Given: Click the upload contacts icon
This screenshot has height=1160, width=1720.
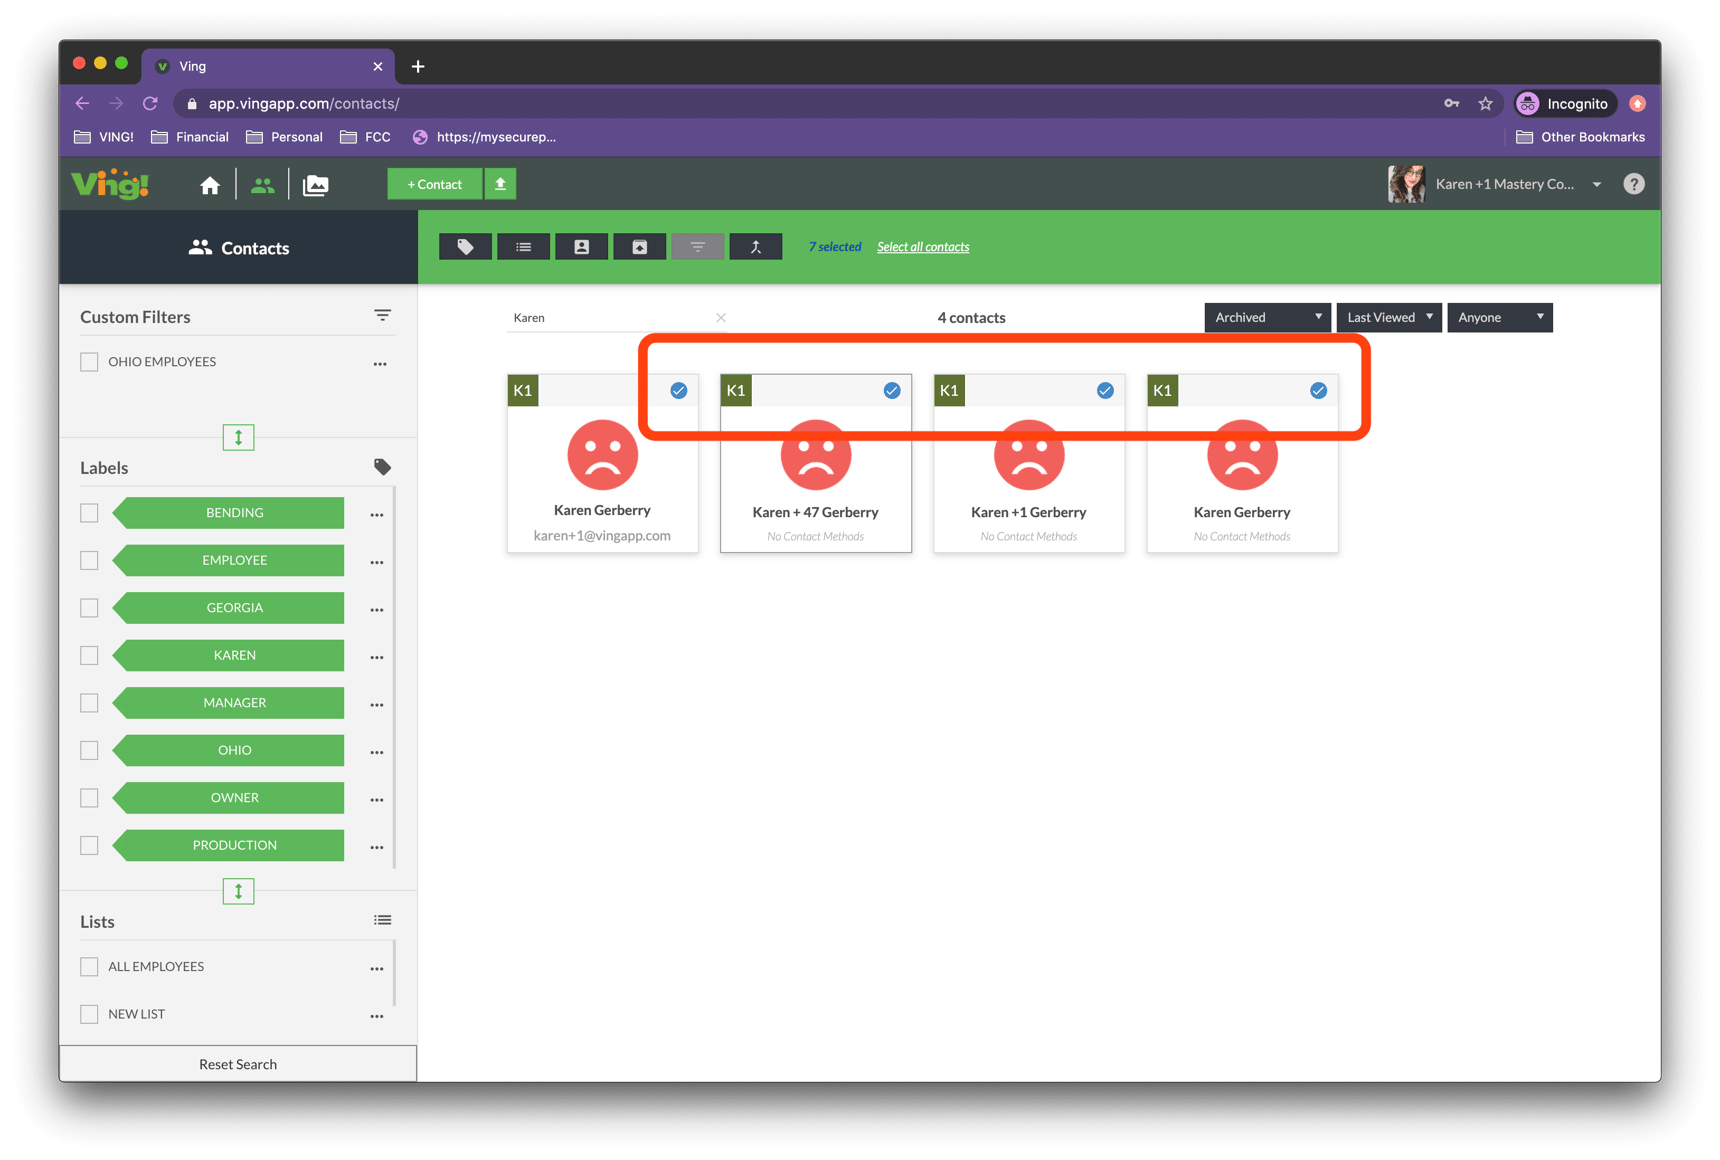Looking at the screenshot, I should 500,184.
